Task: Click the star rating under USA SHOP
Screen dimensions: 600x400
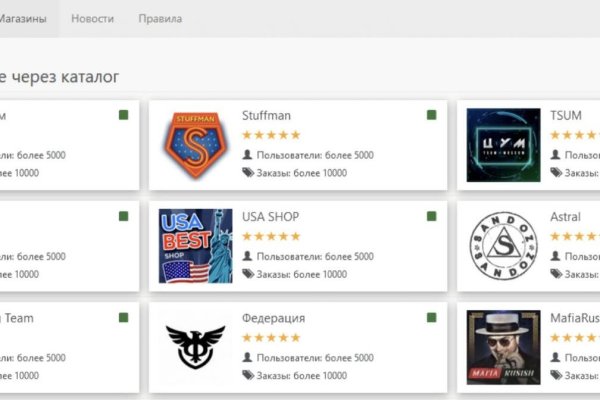Action: (271, 236)
